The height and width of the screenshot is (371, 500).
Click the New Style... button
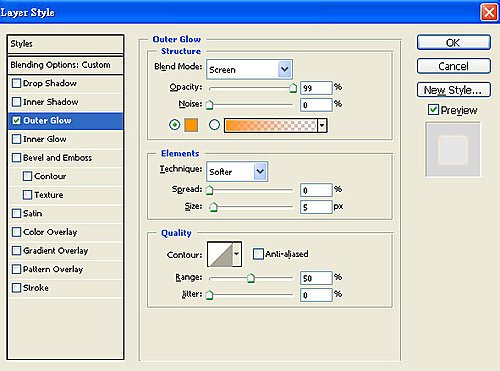454,90
